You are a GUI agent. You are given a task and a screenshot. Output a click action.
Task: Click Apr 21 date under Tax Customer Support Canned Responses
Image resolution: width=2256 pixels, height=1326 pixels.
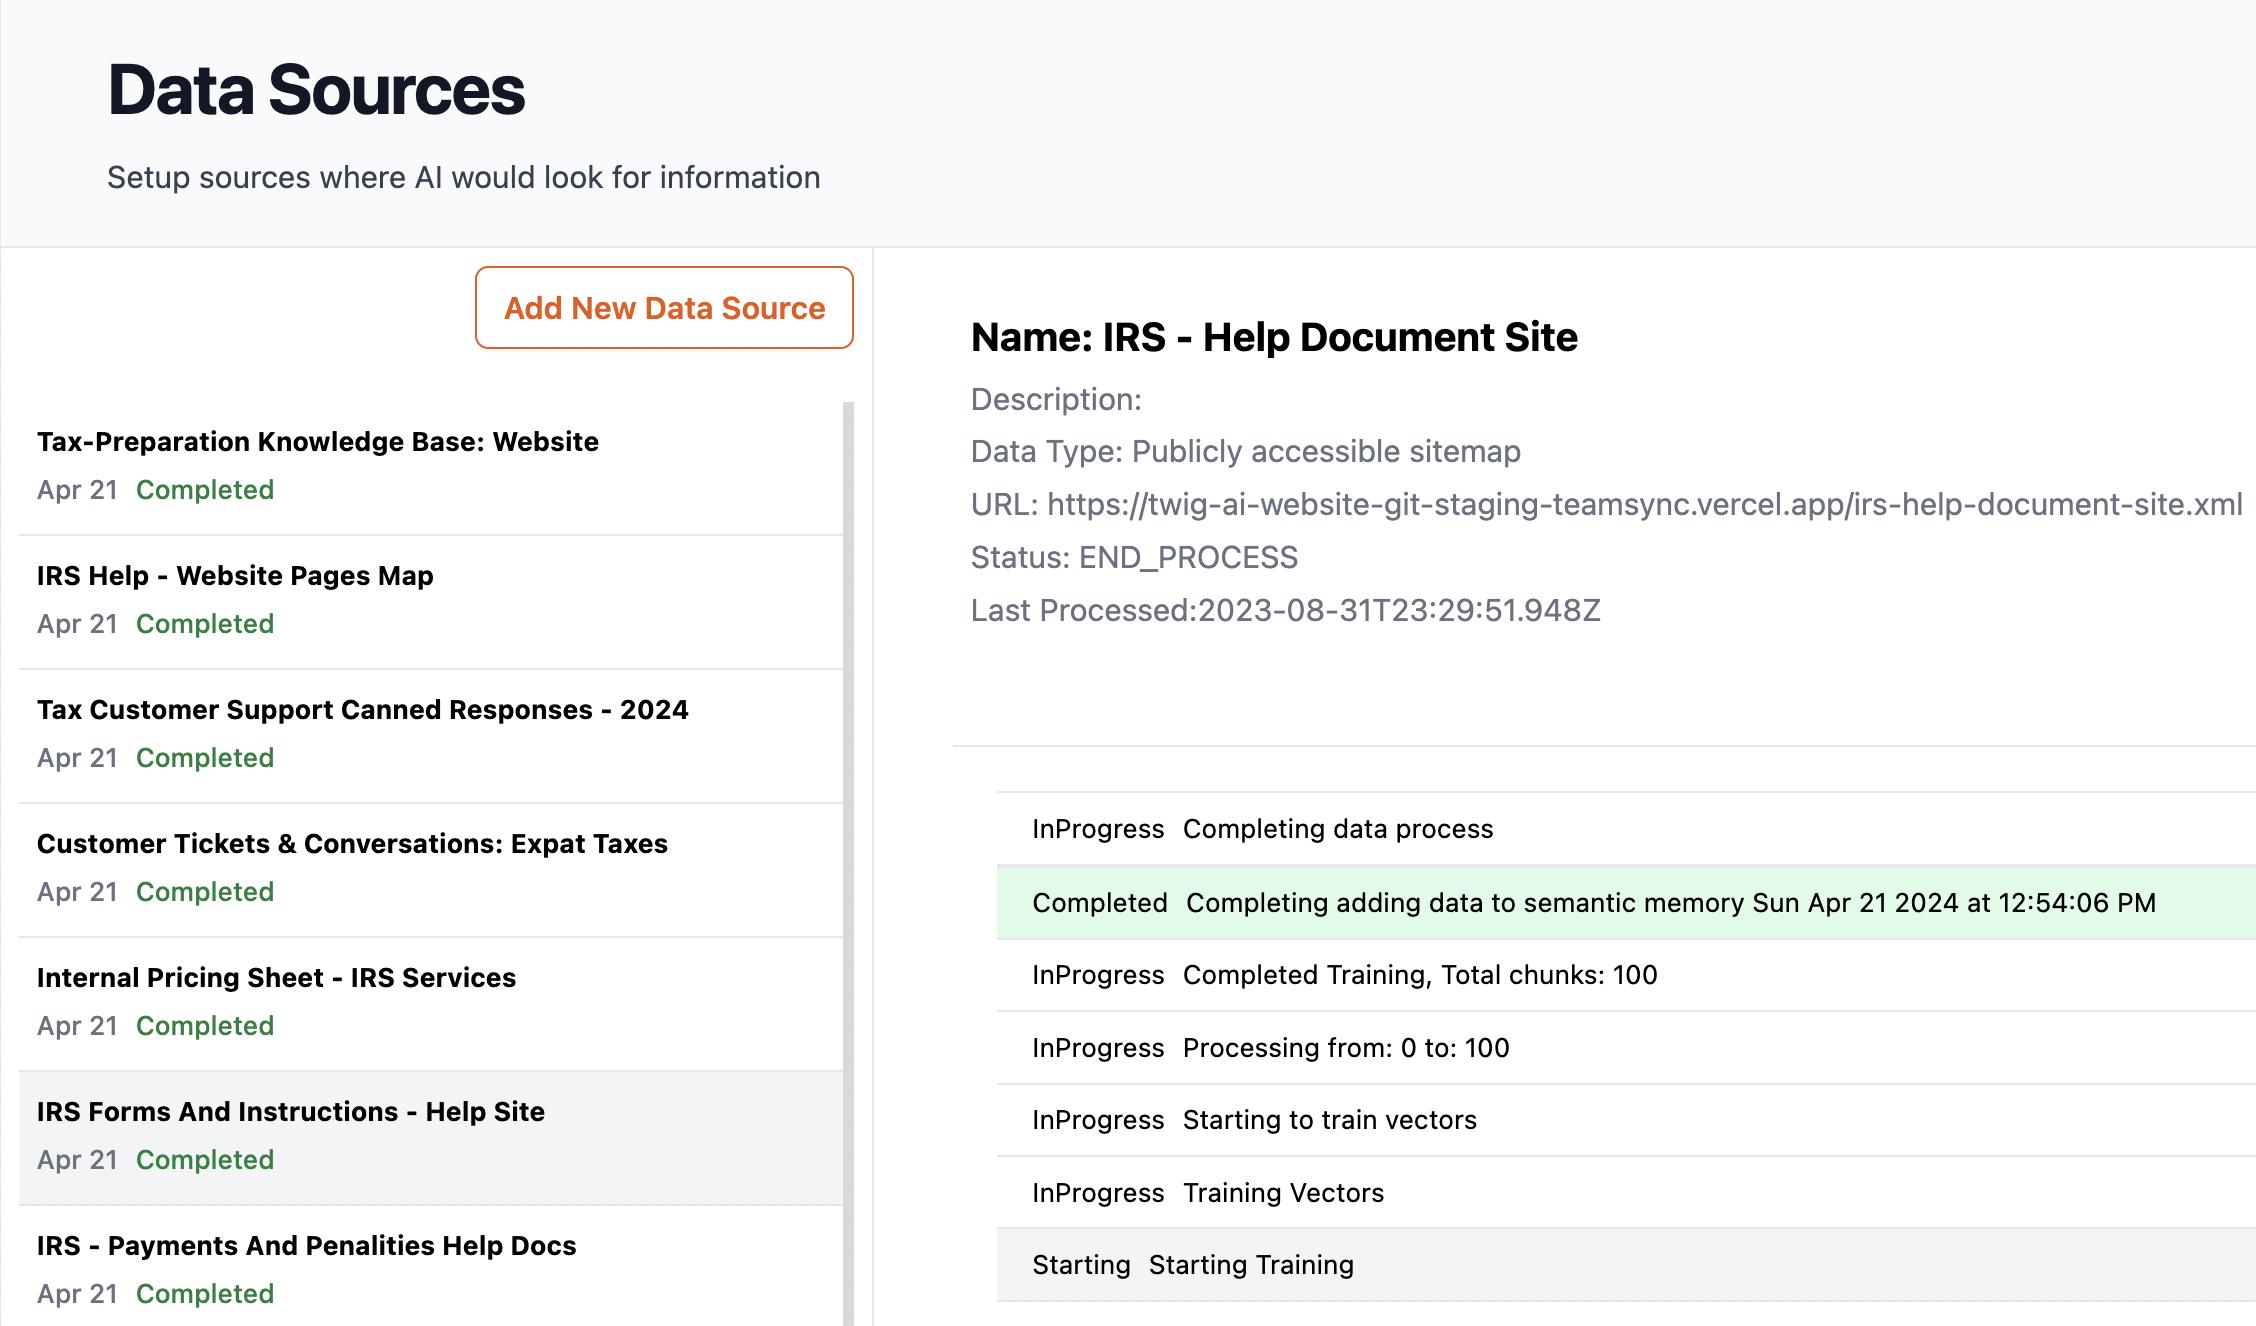click(x=77, y=758)
